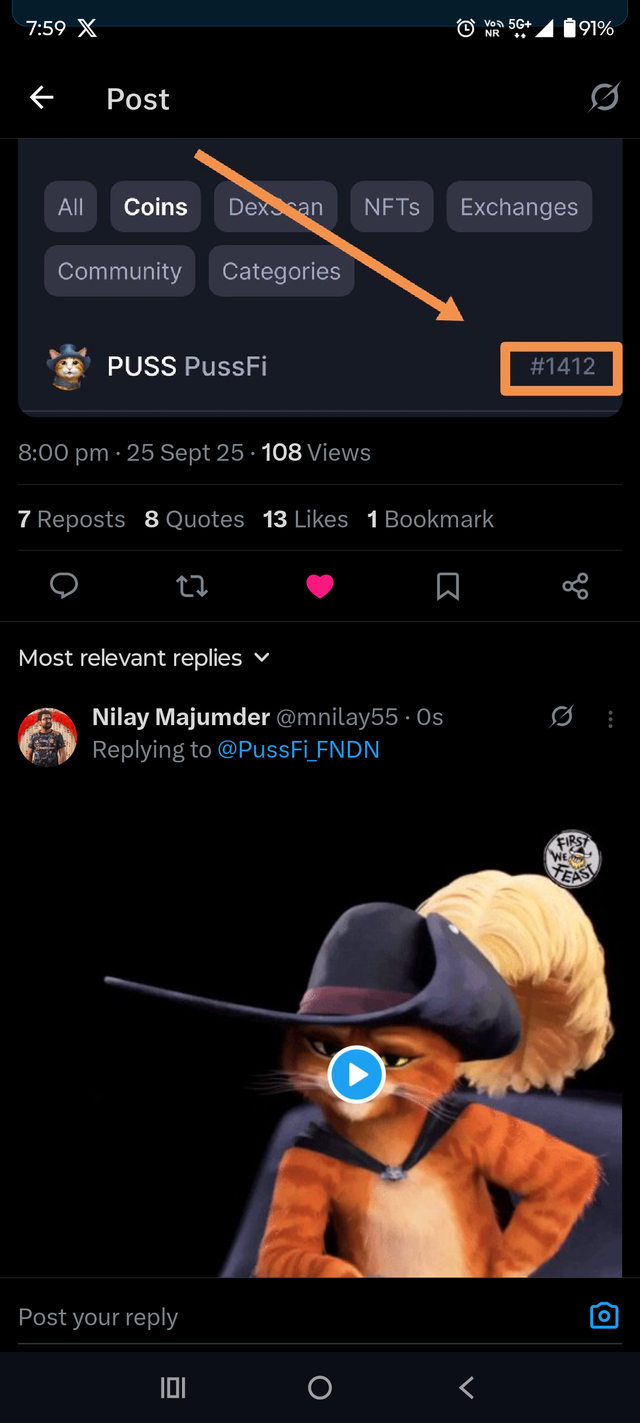Select the Coins tab
This screenshot has width=640, height=1423.
(x=155, y=207)
